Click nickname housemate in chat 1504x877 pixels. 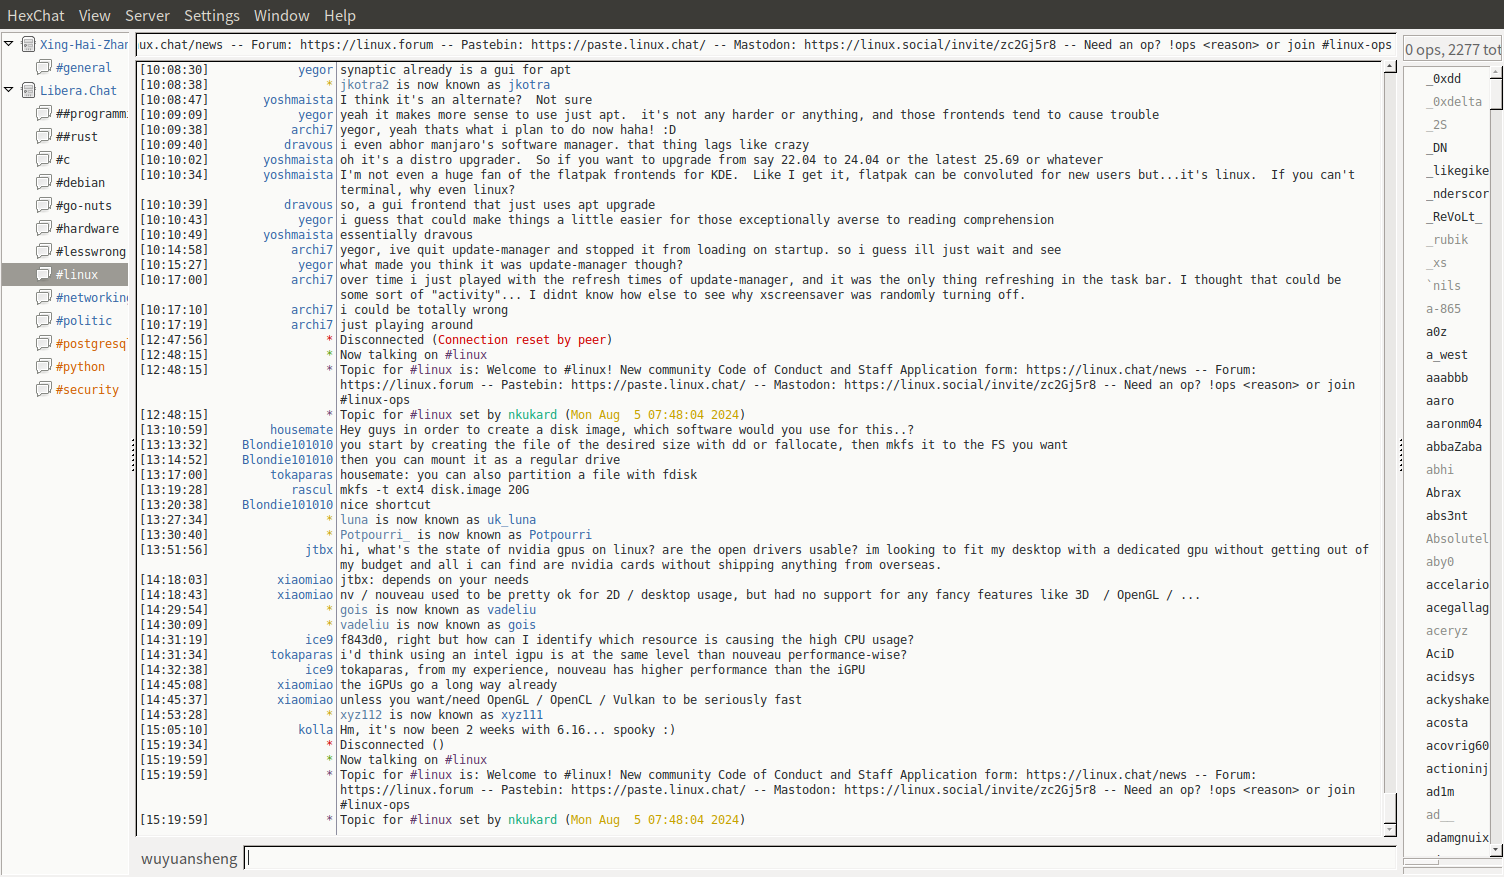[x=301, y=430]
